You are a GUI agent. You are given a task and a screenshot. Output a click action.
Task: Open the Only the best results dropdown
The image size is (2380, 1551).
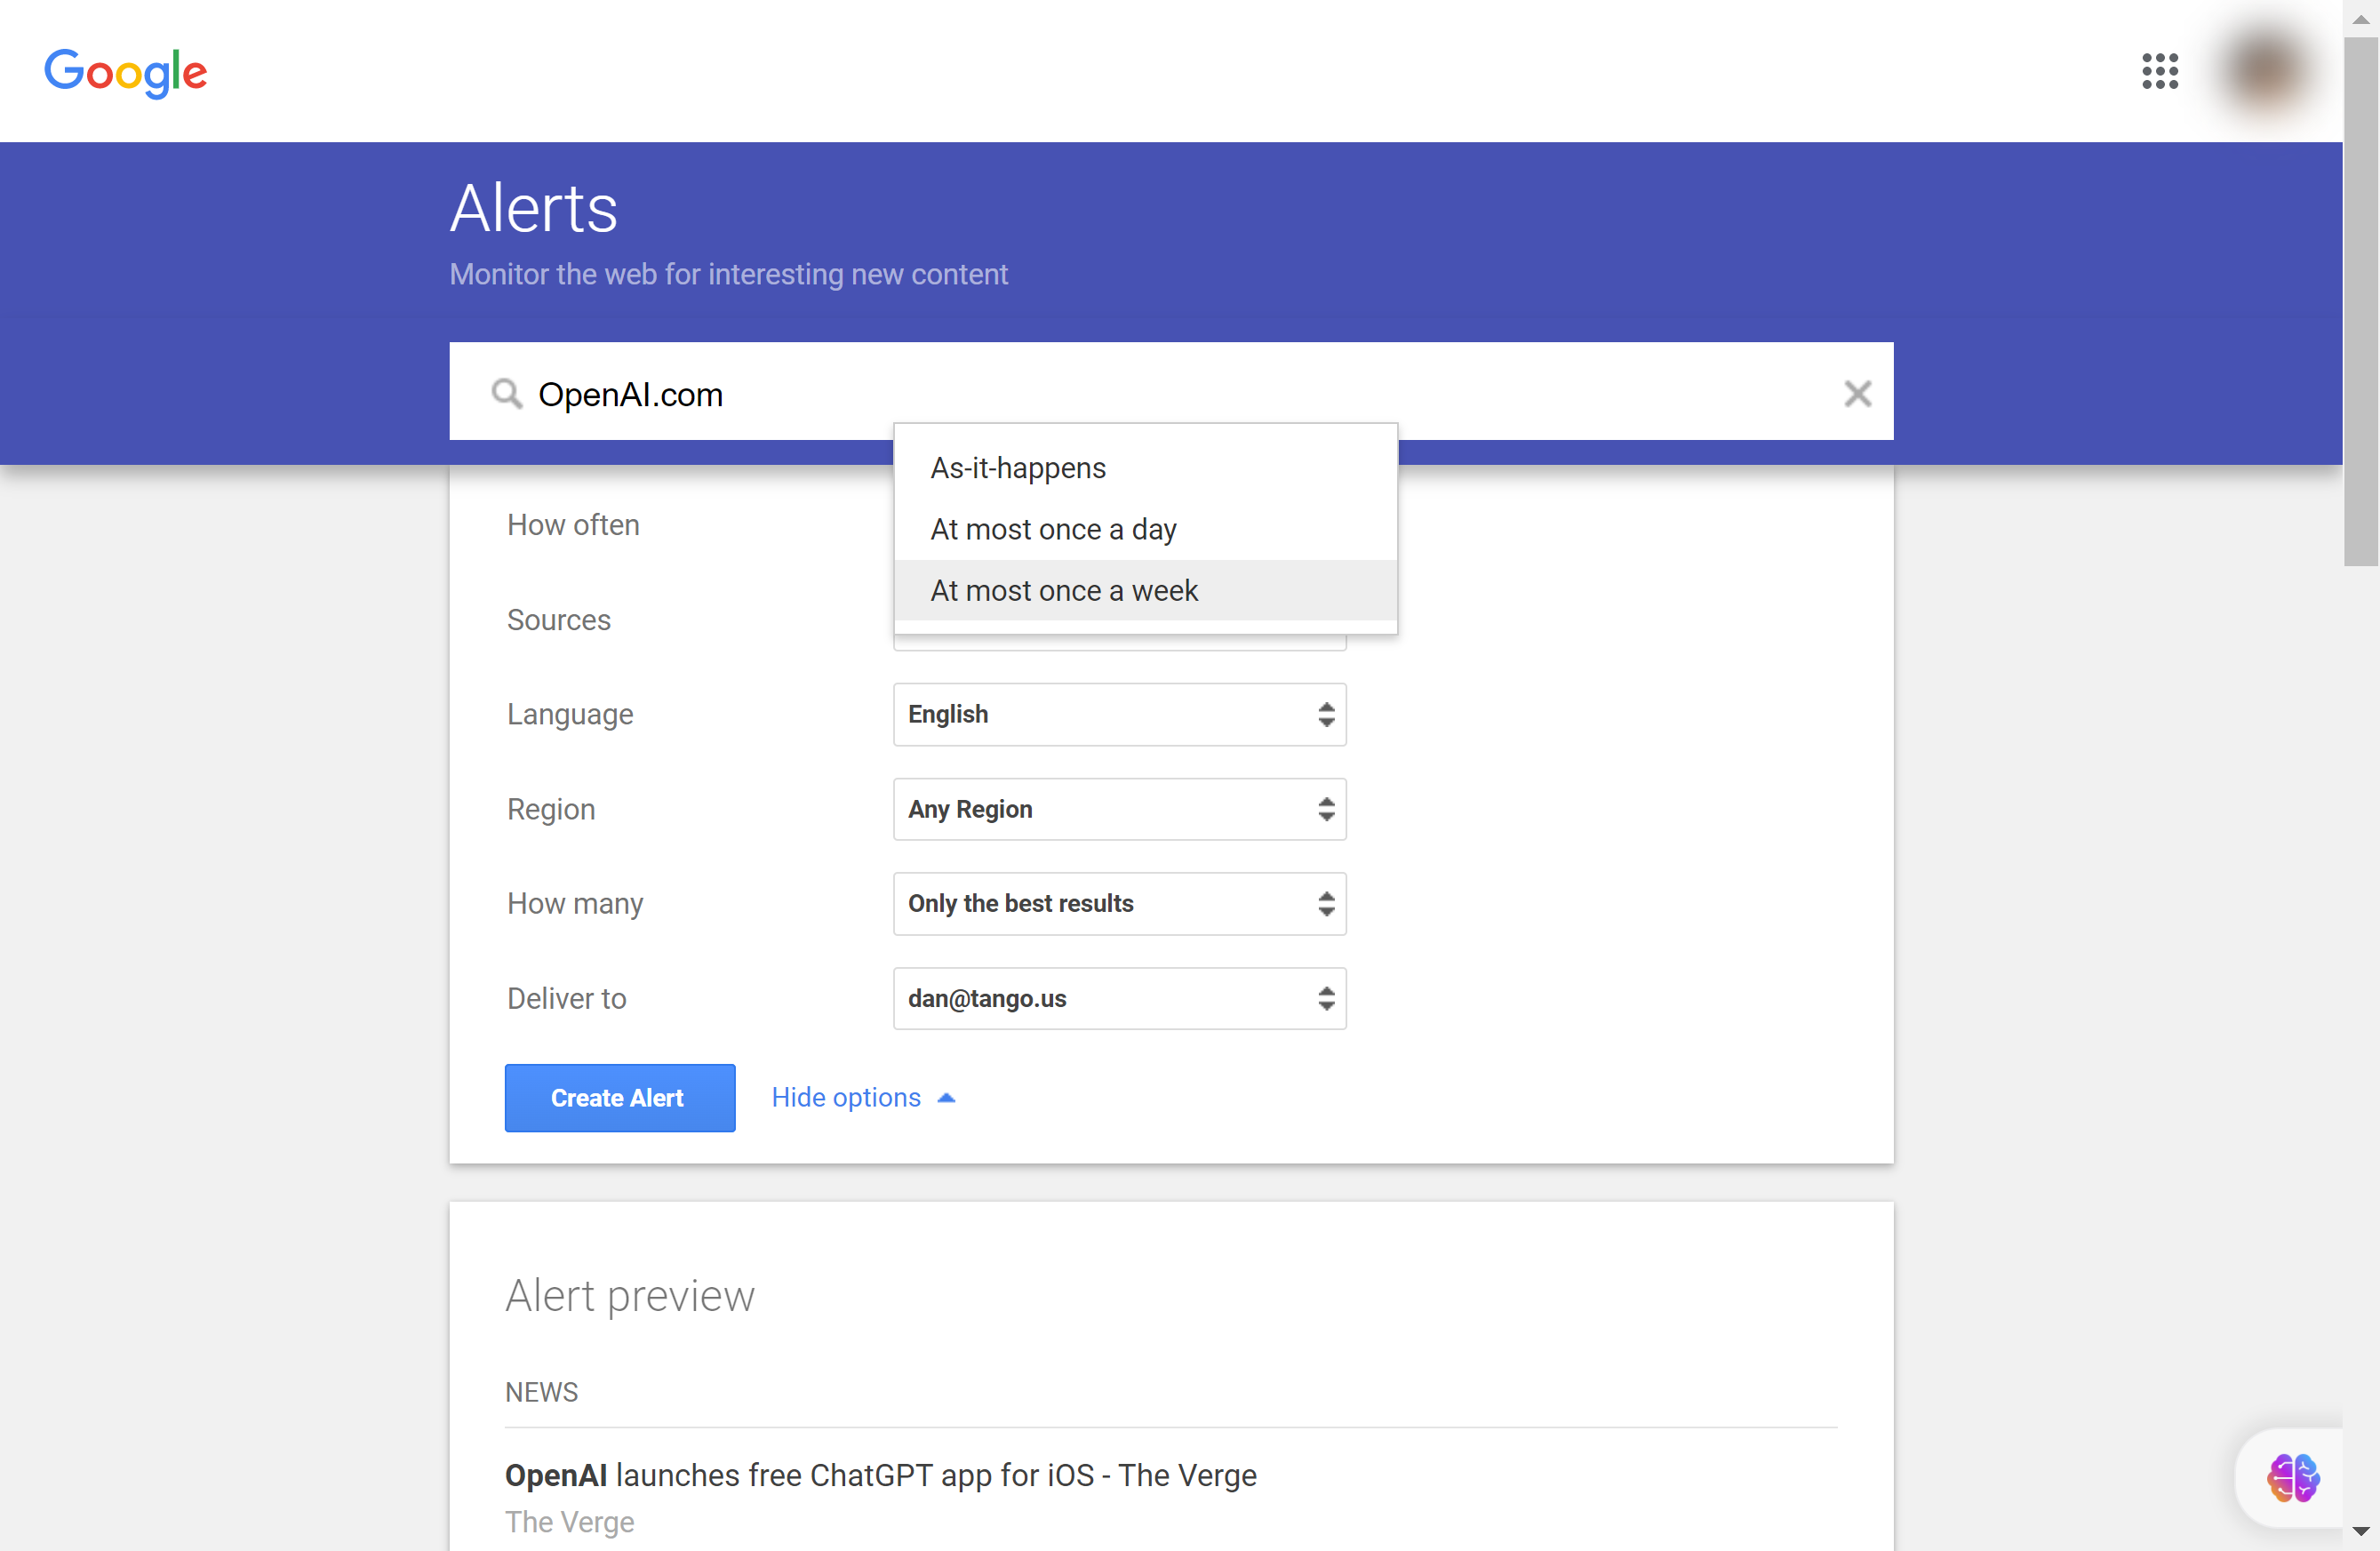tap(1119, 903)
